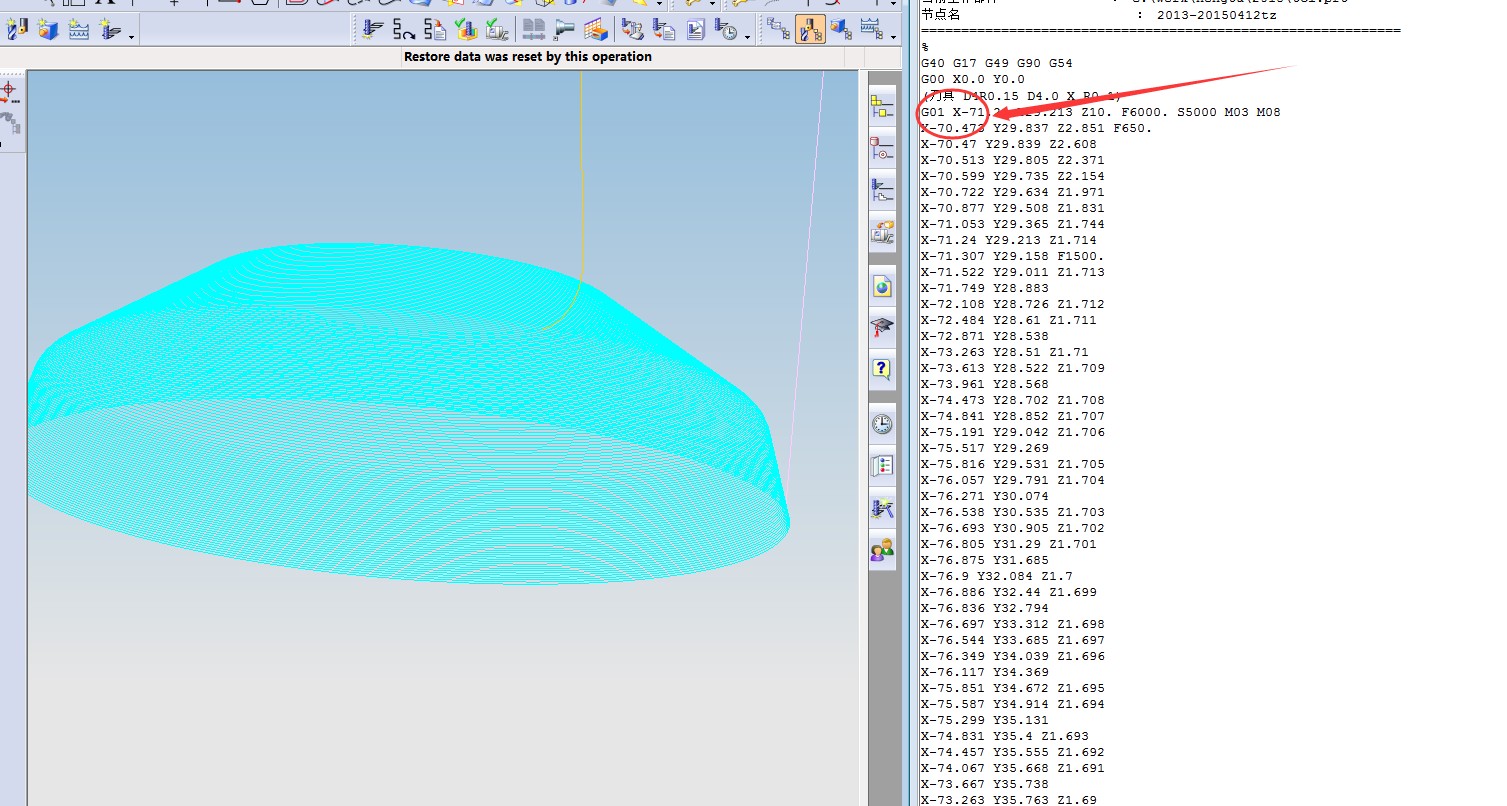Open the Machine Tool Navigator resource tab
1507x806 pixels.
[882, 233]
